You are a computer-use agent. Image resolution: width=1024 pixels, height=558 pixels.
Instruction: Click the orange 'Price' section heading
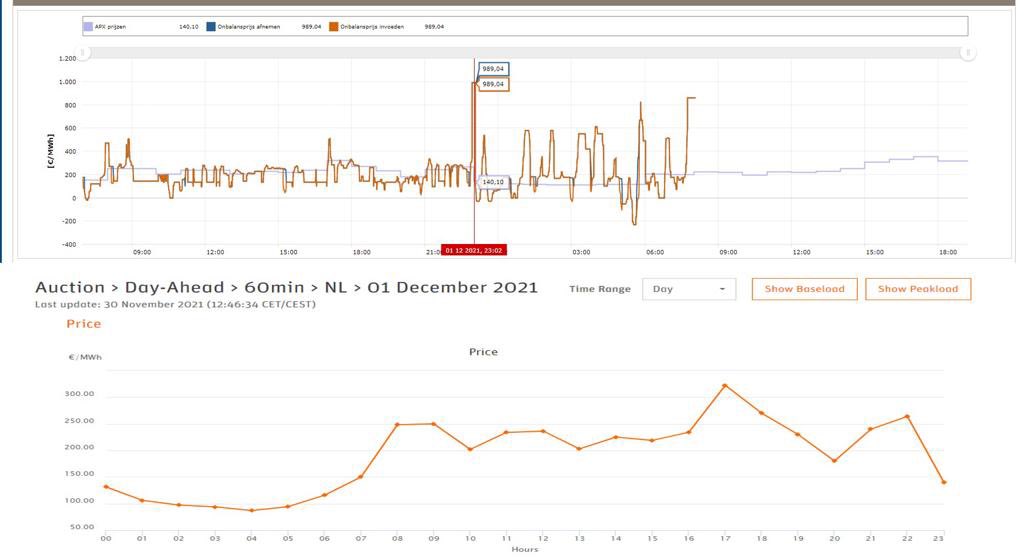point(84,324)
